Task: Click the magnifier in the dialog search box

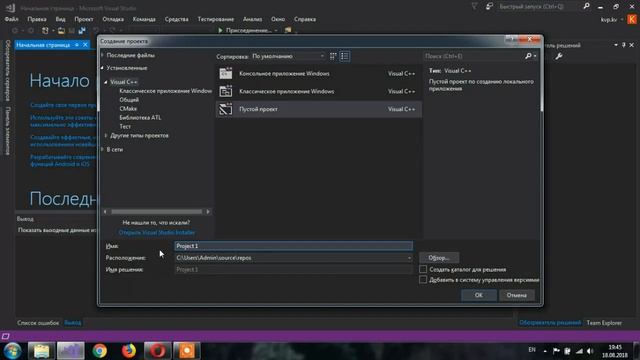Action: [x=528, y=56]
